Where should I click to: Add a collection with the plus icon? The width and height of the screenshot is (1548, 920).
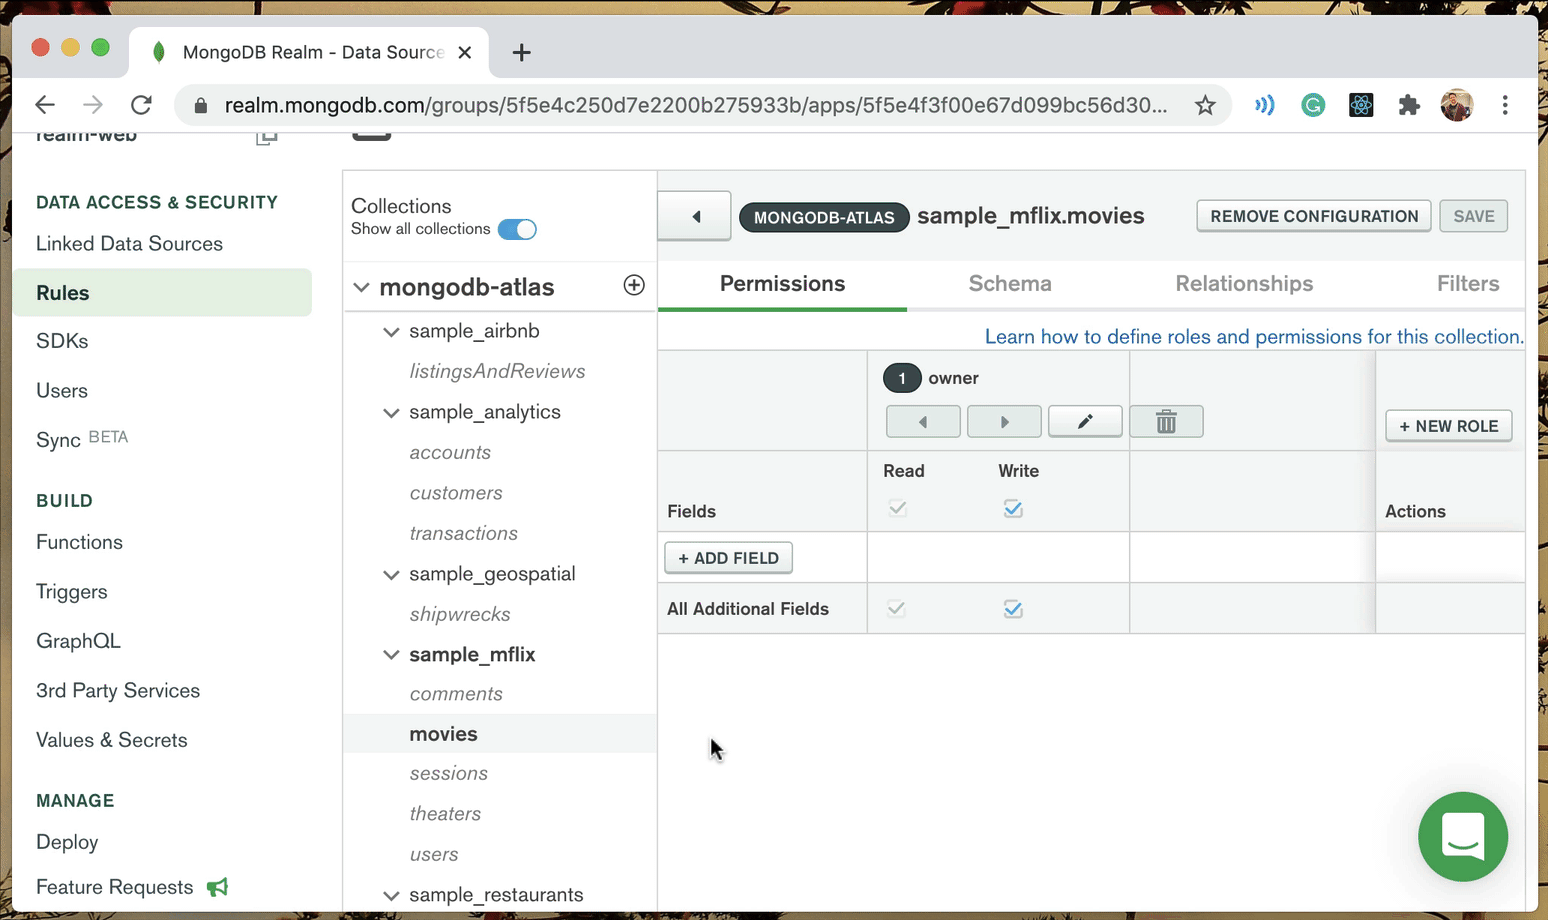point(634,285)
